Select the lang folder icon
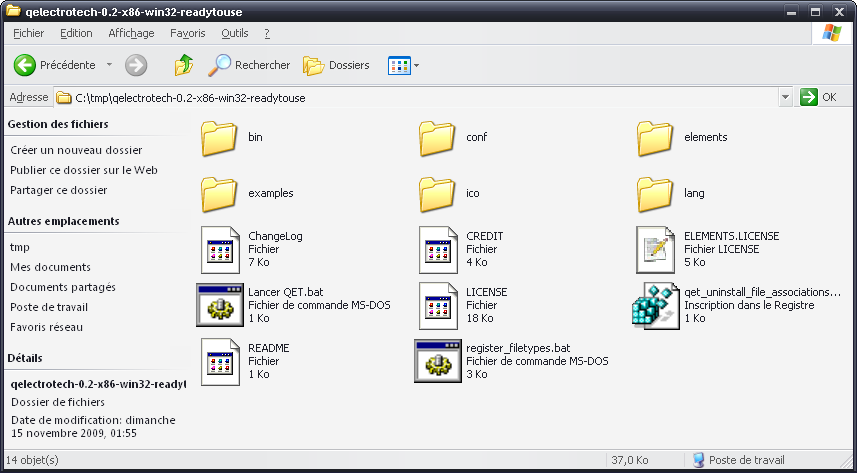857x473 pixels. pos(655,194)
